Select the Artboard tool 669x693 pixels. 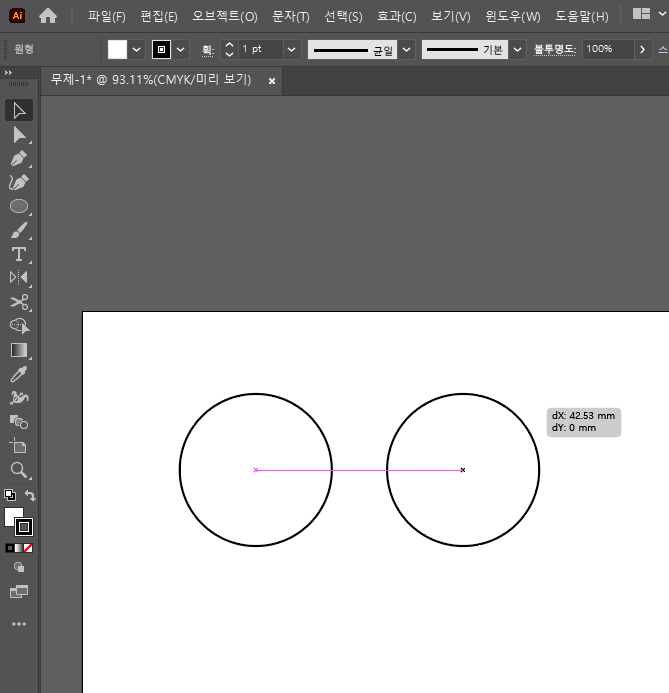(x=19, y=446)
